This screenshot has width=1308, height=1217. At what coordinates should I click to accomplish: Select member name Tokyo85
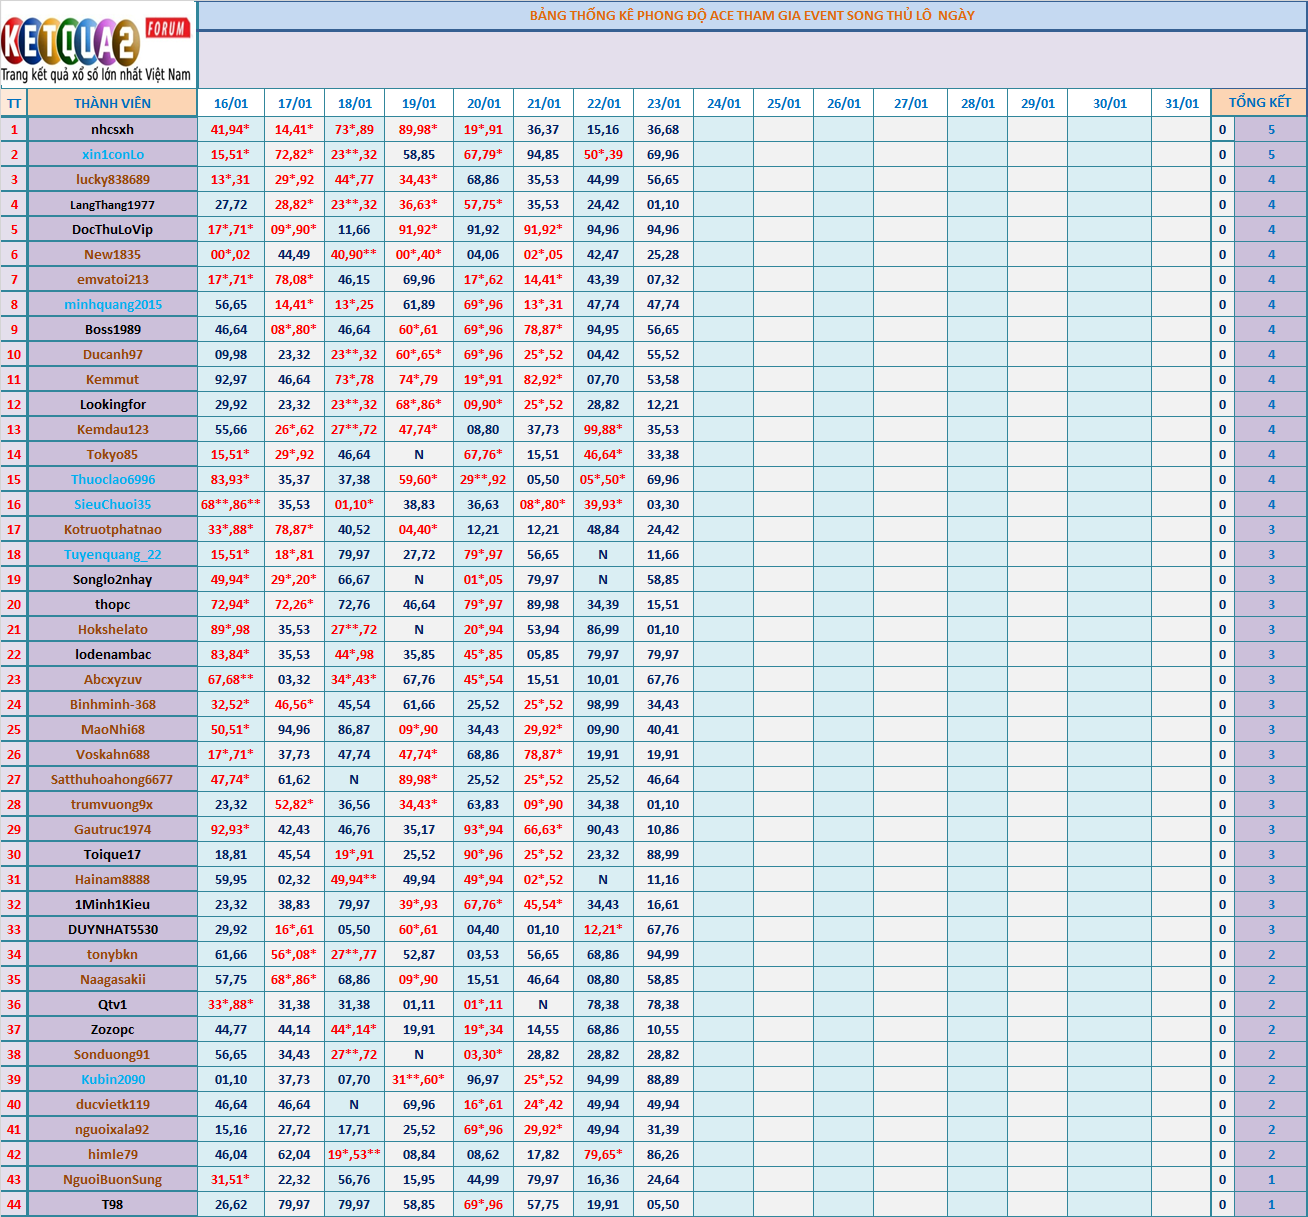coord(112,454)
